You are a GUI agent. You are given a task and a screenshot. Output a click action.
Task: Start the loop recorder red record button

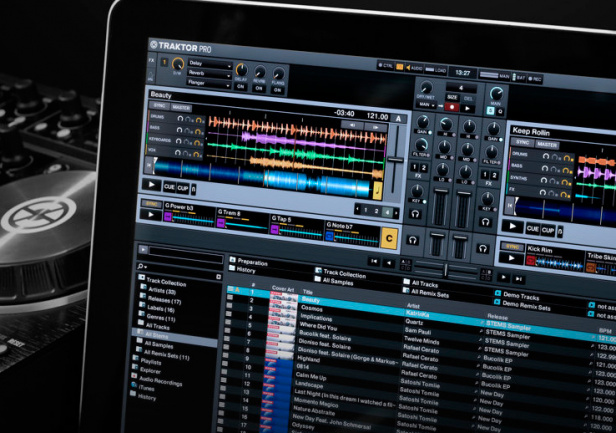(452, 106)
